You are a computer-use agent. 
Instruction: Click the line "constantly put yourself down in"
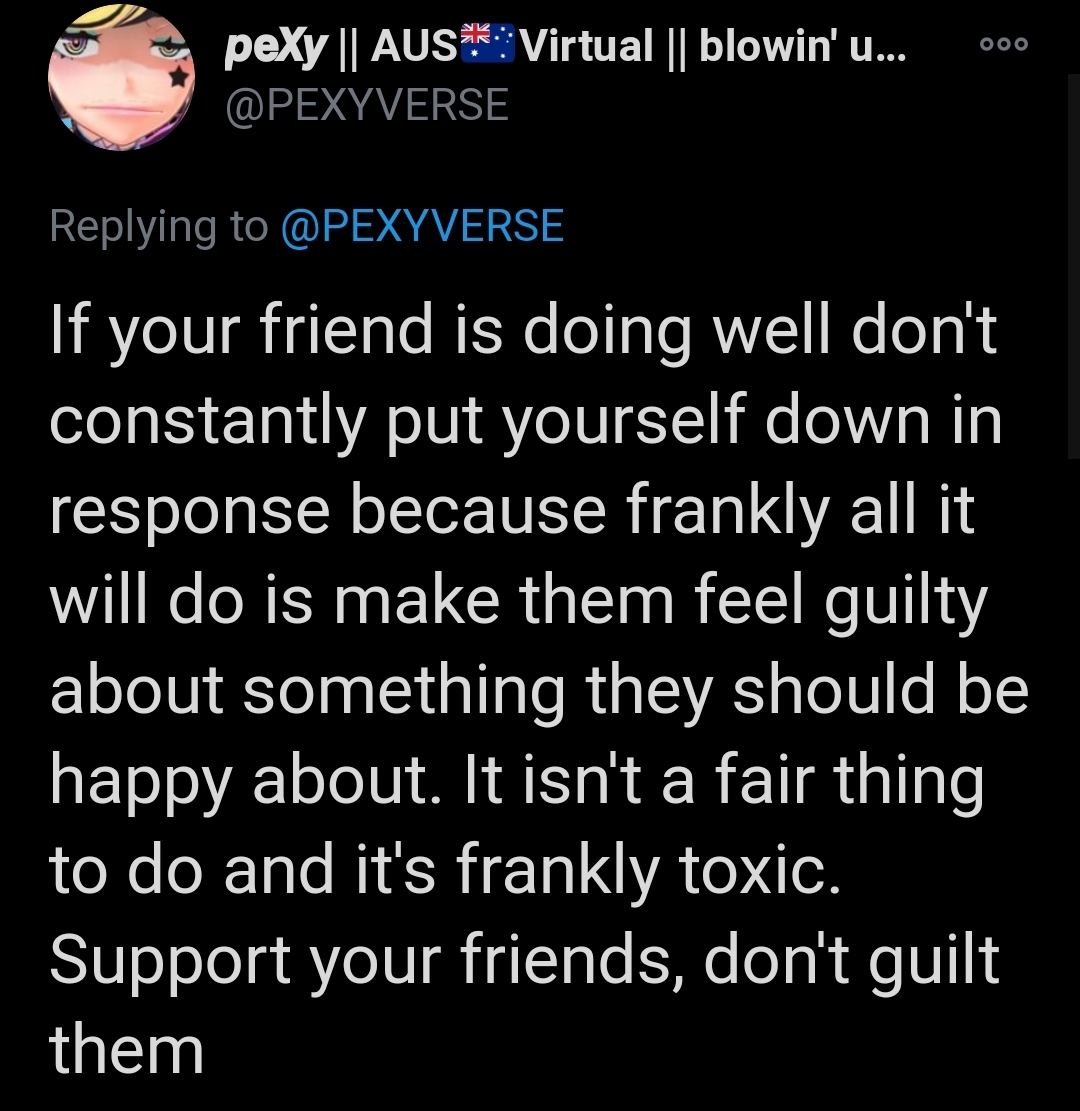click(526, 421)
